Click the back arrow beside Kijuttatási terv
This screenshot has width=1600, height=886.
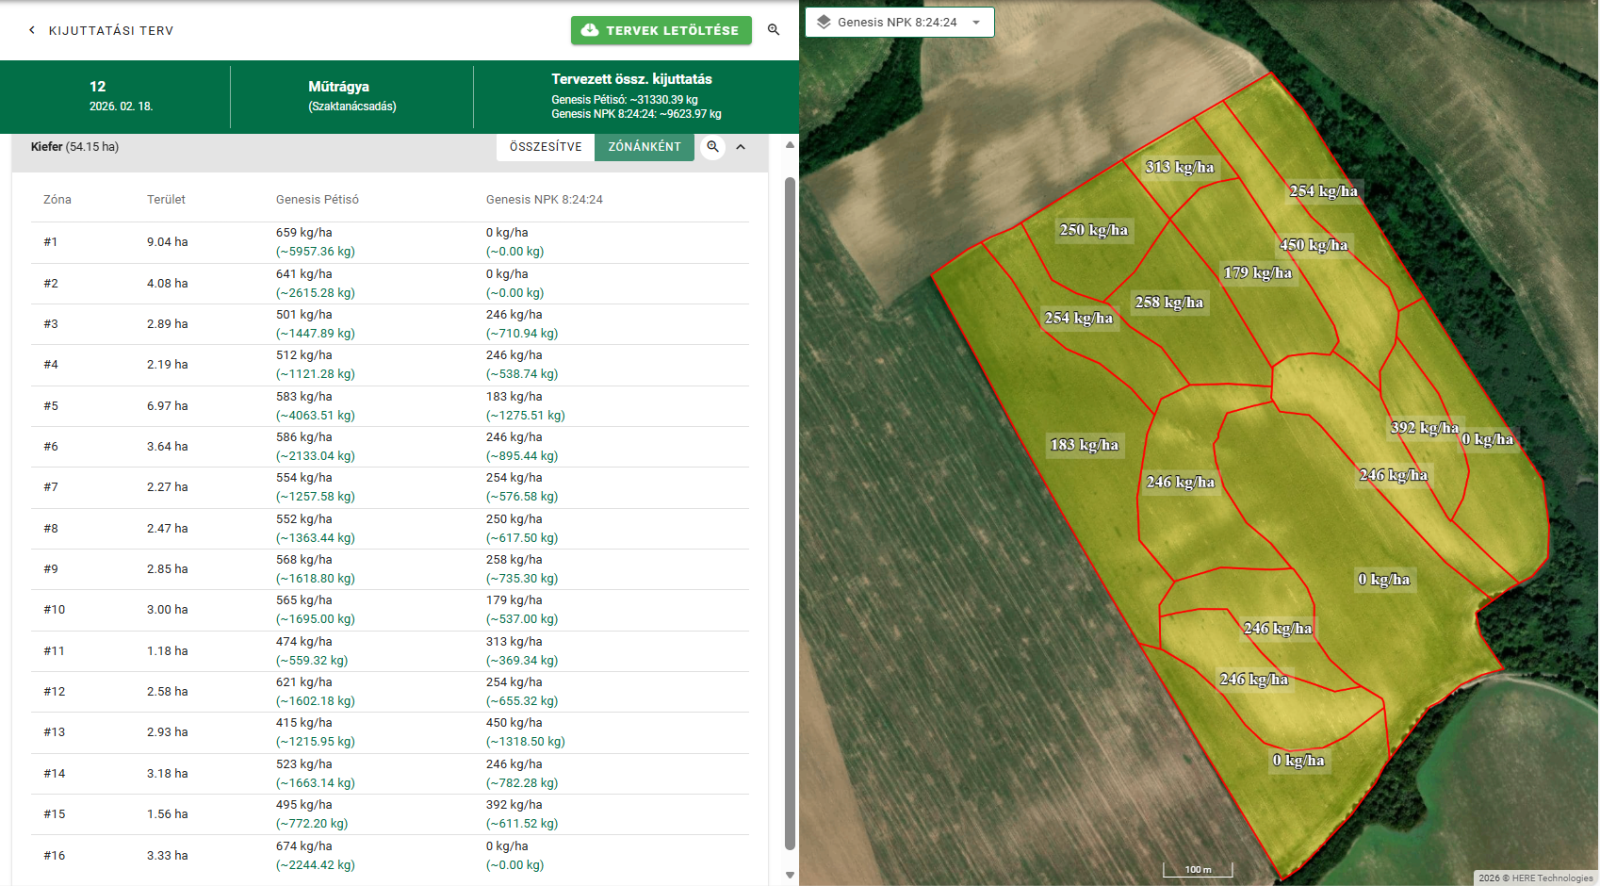click(32, 30)
